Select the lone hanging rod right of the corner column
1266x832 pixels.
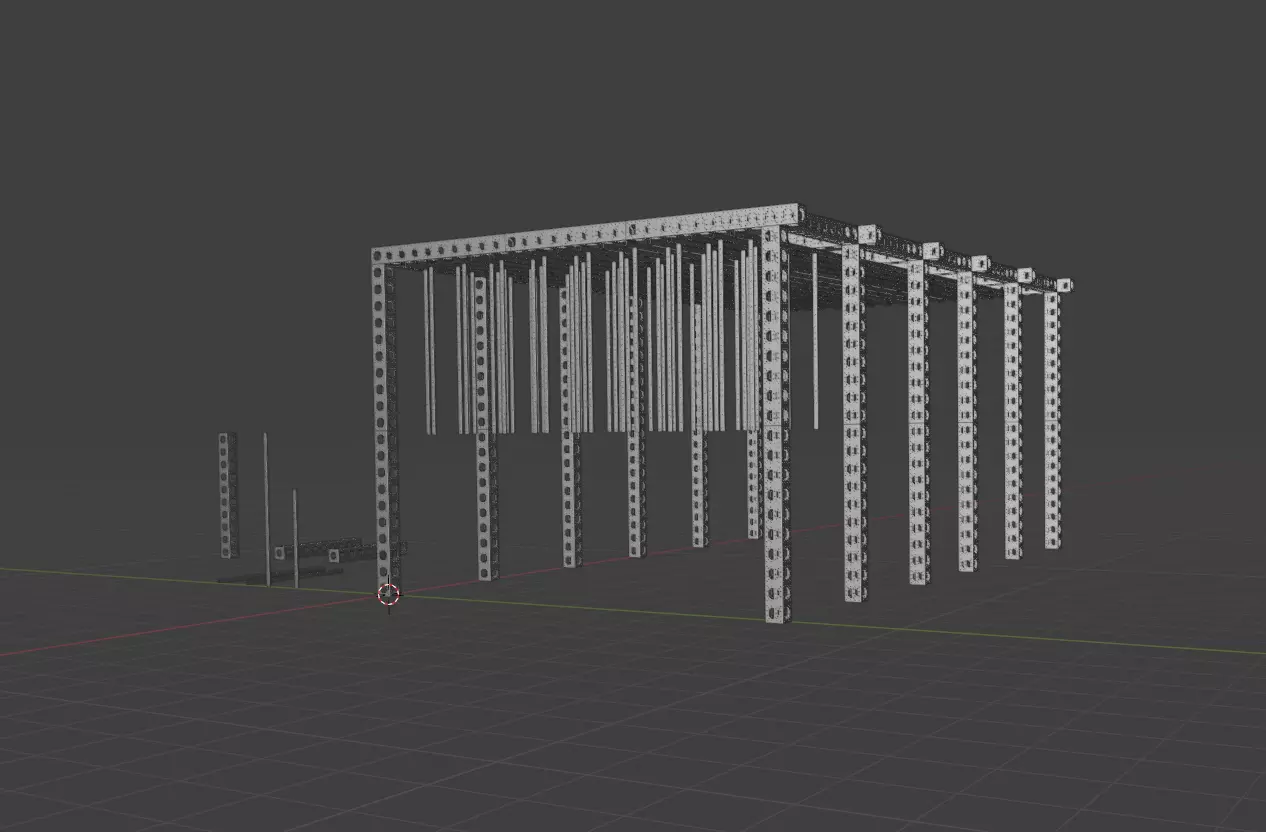pyautogui.click(x=814, y=340)
